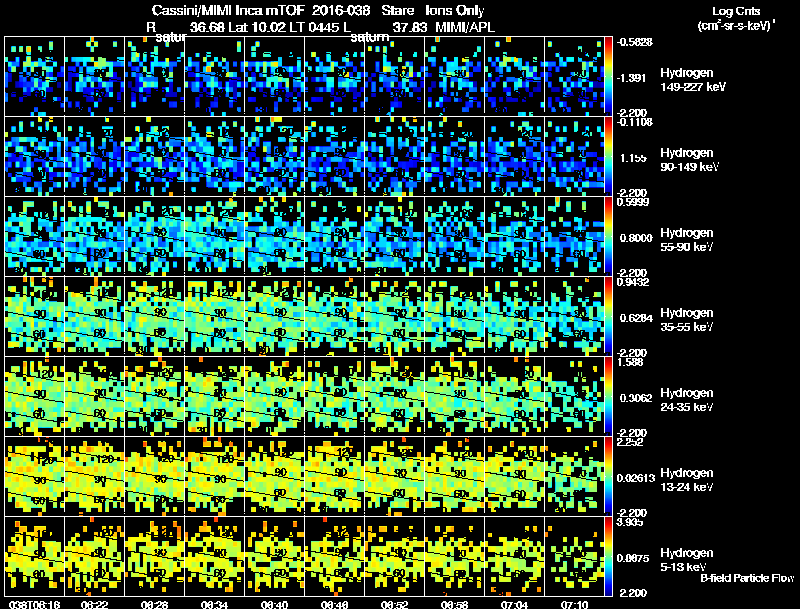Click the 0.9432 color scale value
This screenshot has width=800, height=609.
coord(633,282)
